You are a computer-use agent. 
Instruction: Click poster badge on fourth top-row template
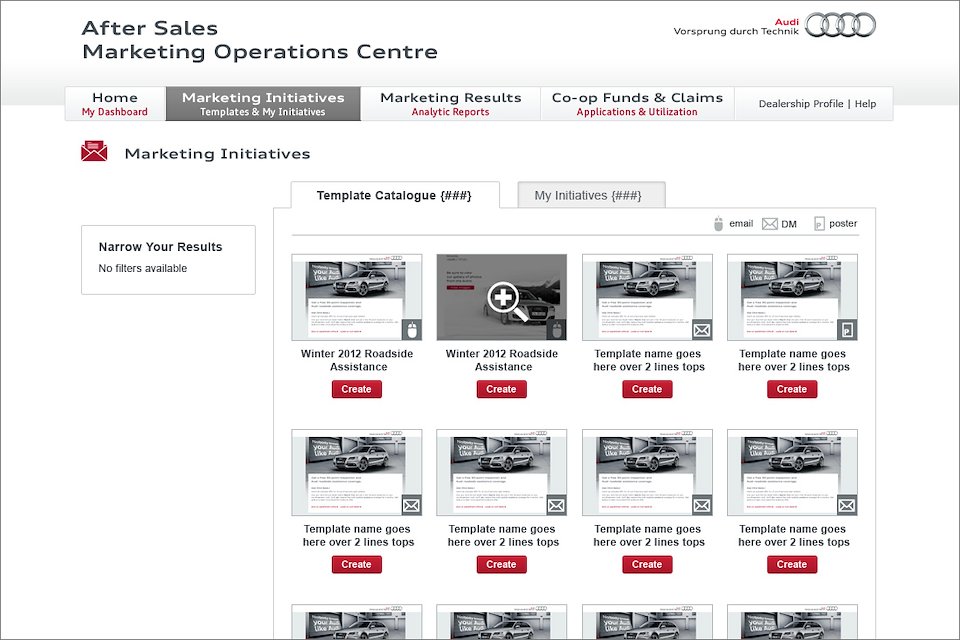click(847, 330)
